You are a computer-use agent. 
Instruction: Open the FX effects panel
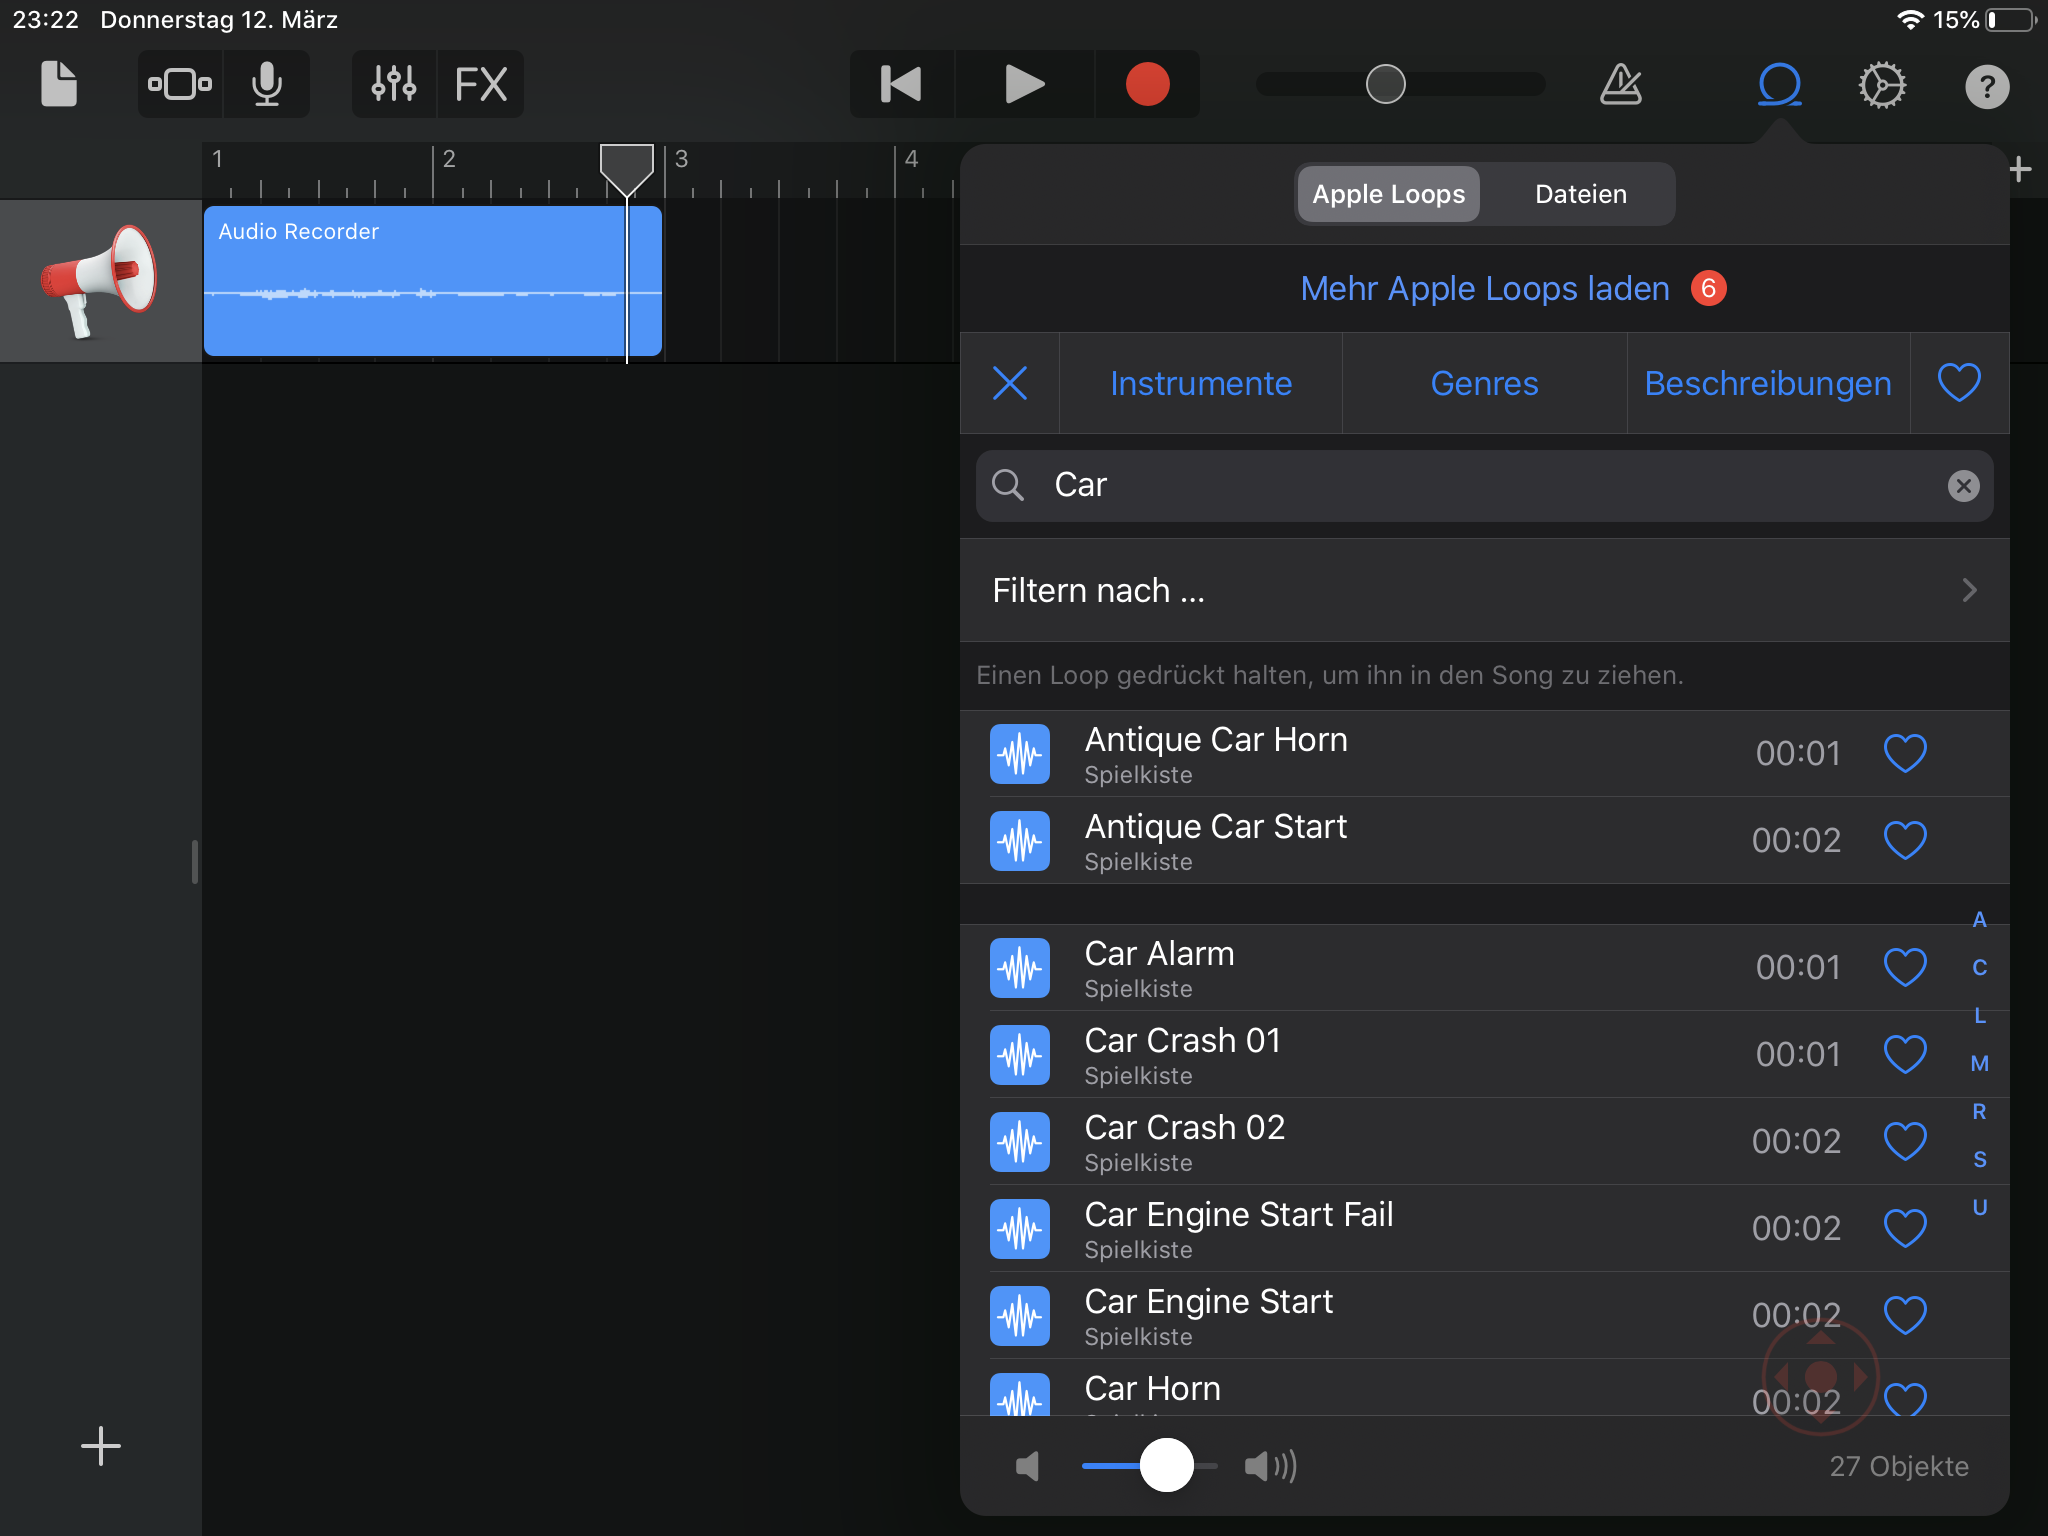point(481,84)
